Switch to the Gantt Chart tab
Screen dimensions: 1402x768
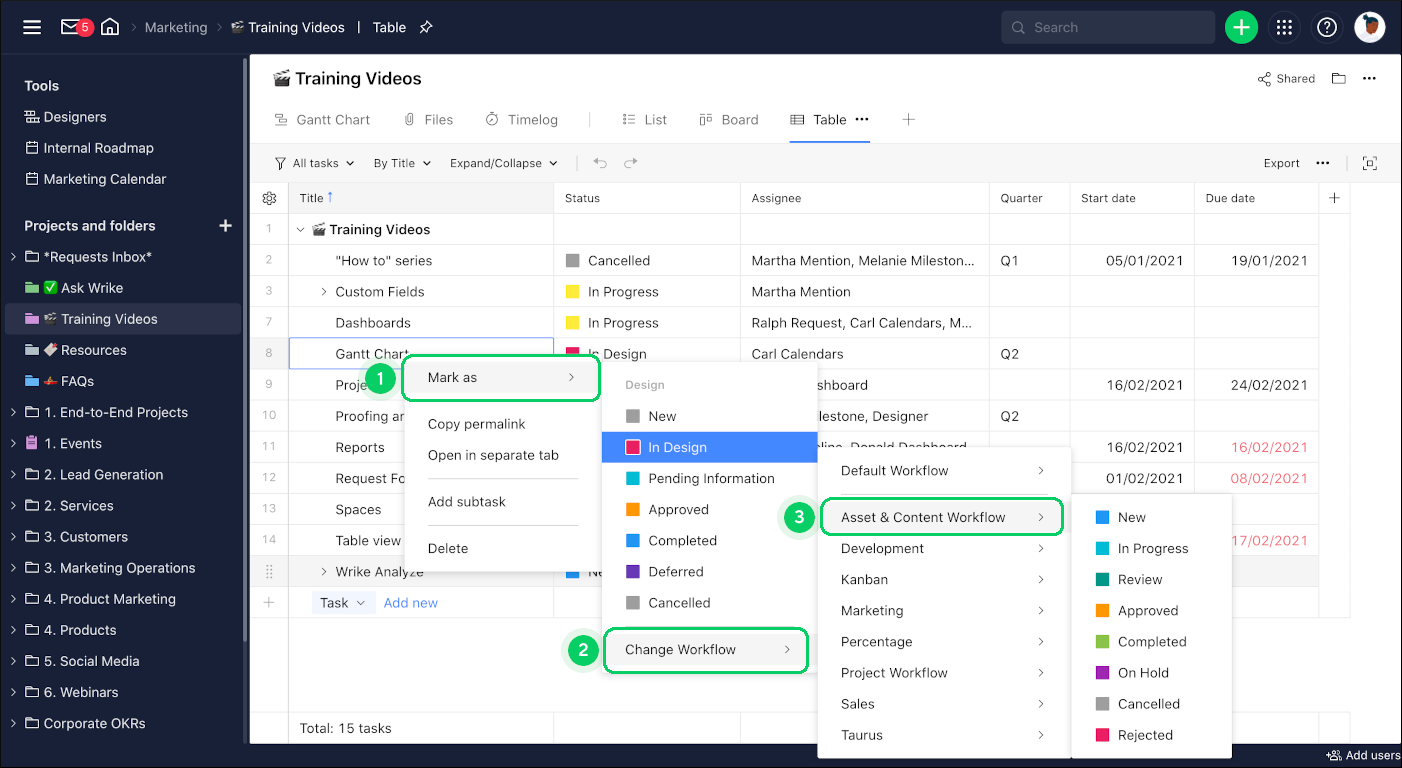322,120
